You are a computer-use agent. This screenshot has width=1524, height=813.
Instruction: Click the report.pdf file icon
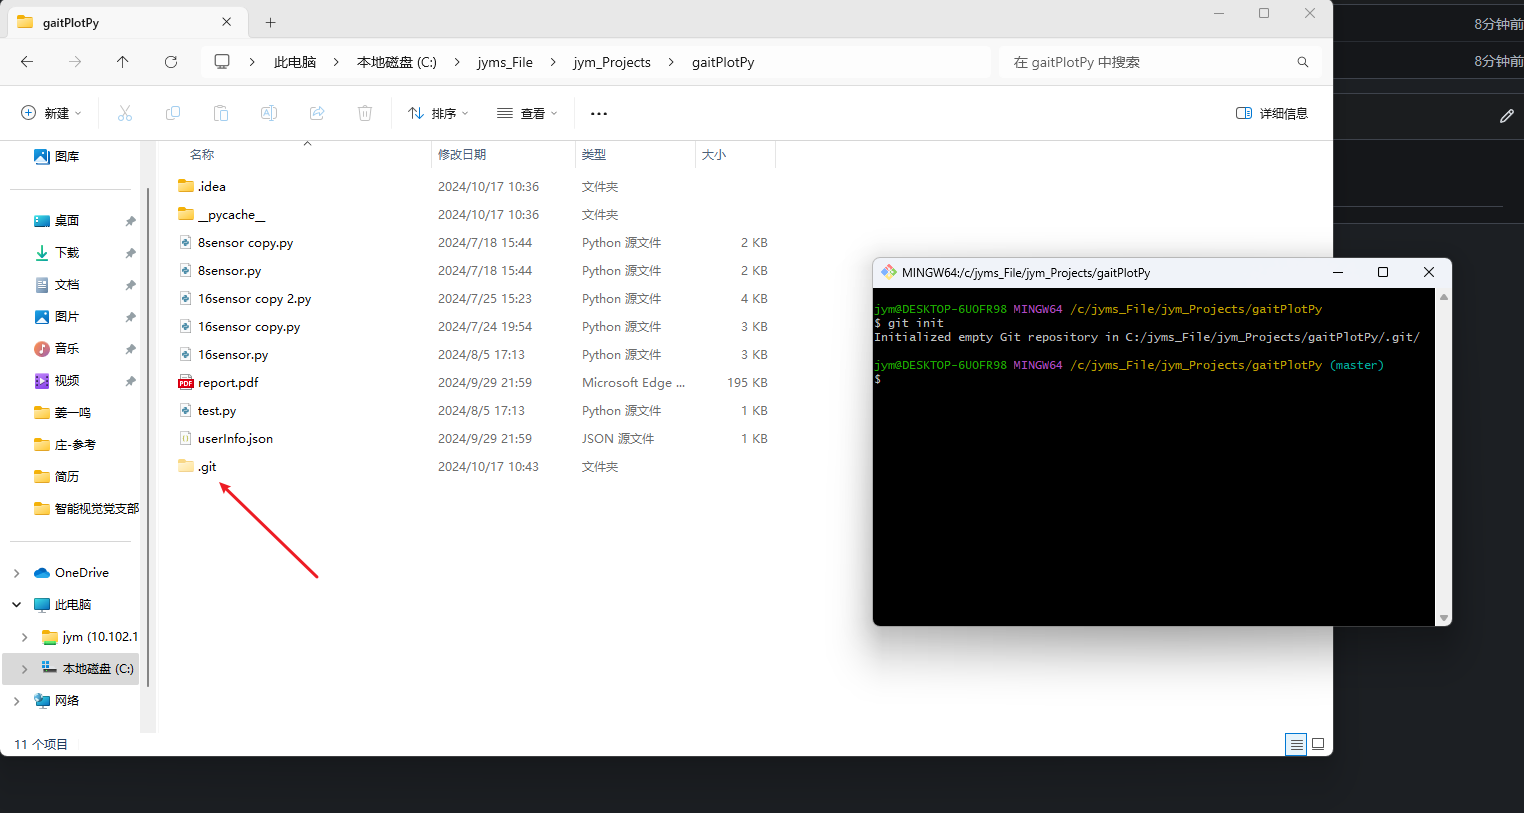[186, 383]
